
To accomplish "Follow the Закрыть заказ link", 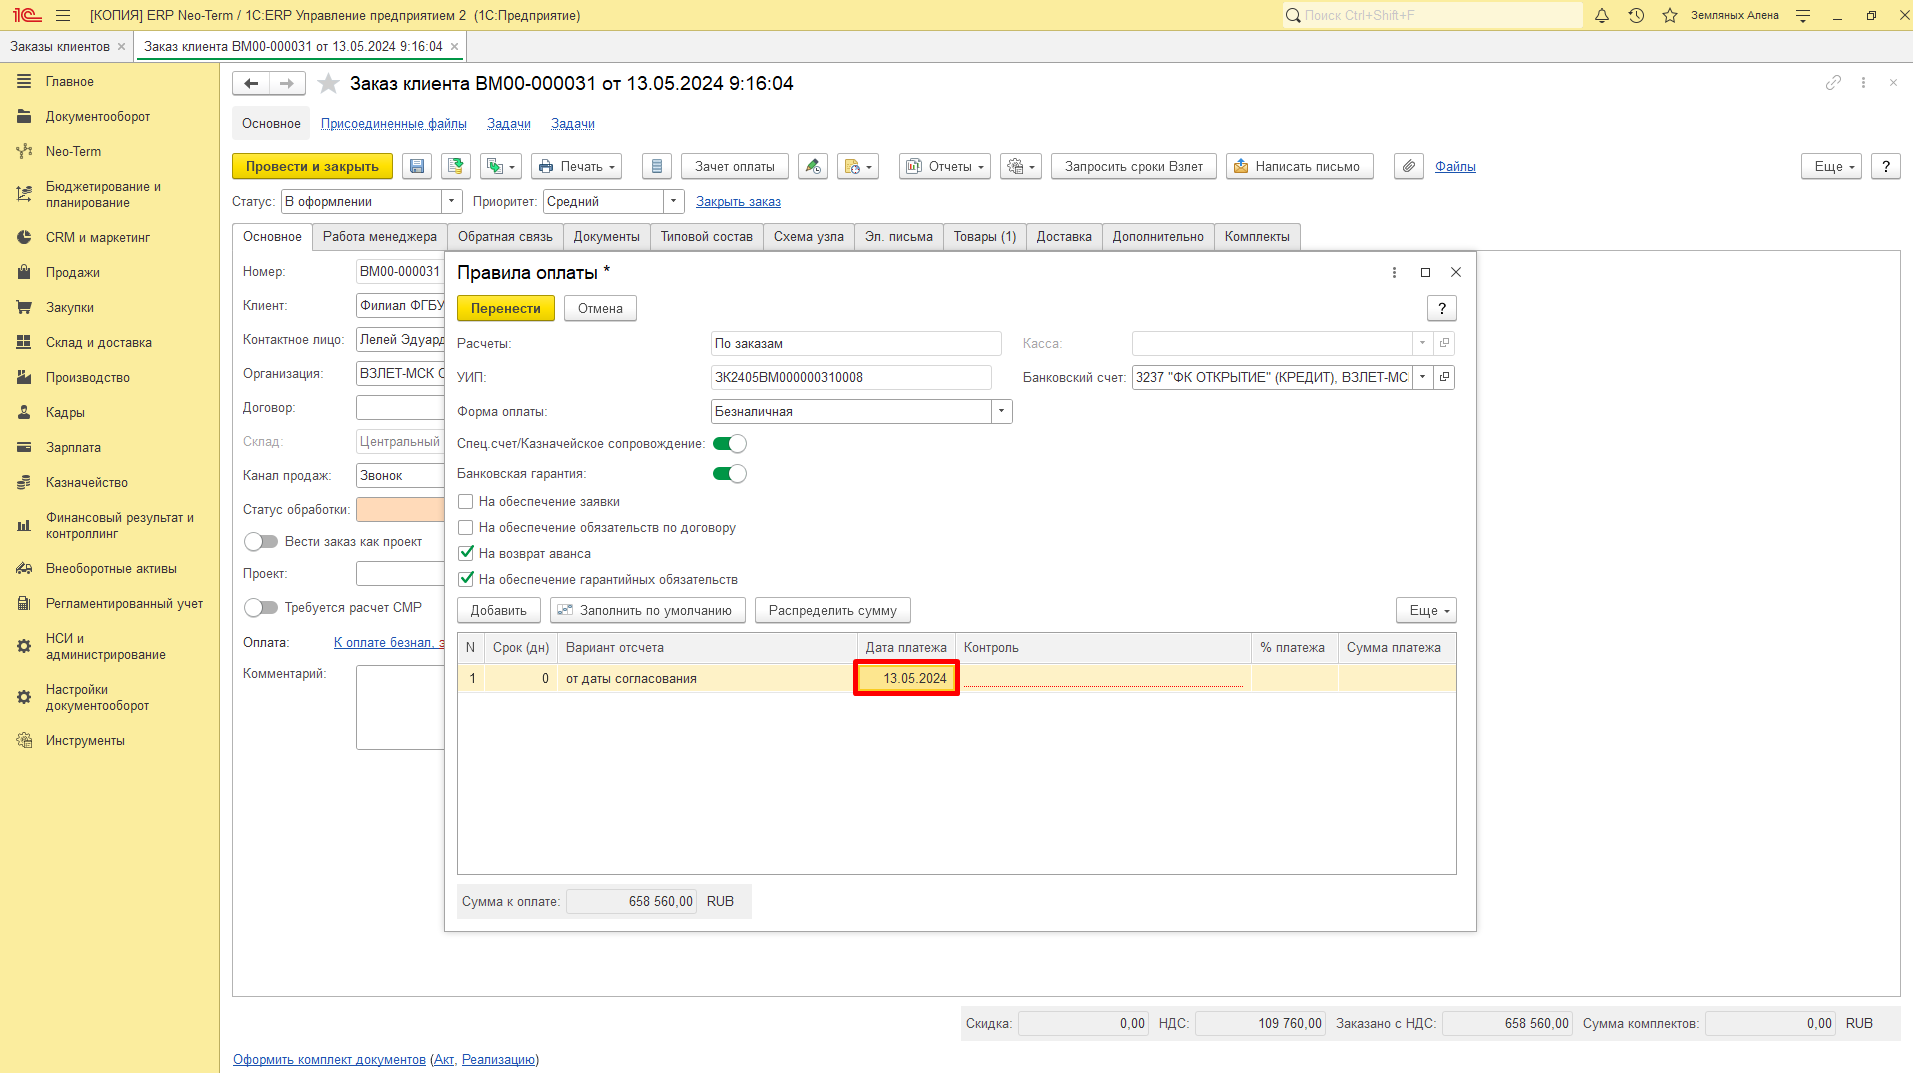I will pyautogui.click(x=738, y=202).
